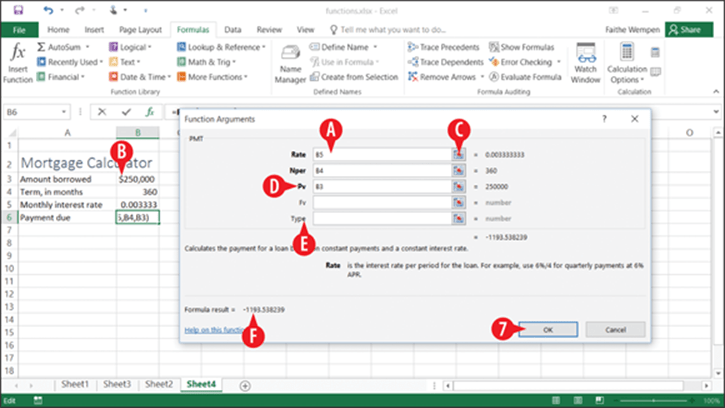Click the Save icon in the quick access toolbar
This screenshot has height=408, width=725.
click(18, 10)
